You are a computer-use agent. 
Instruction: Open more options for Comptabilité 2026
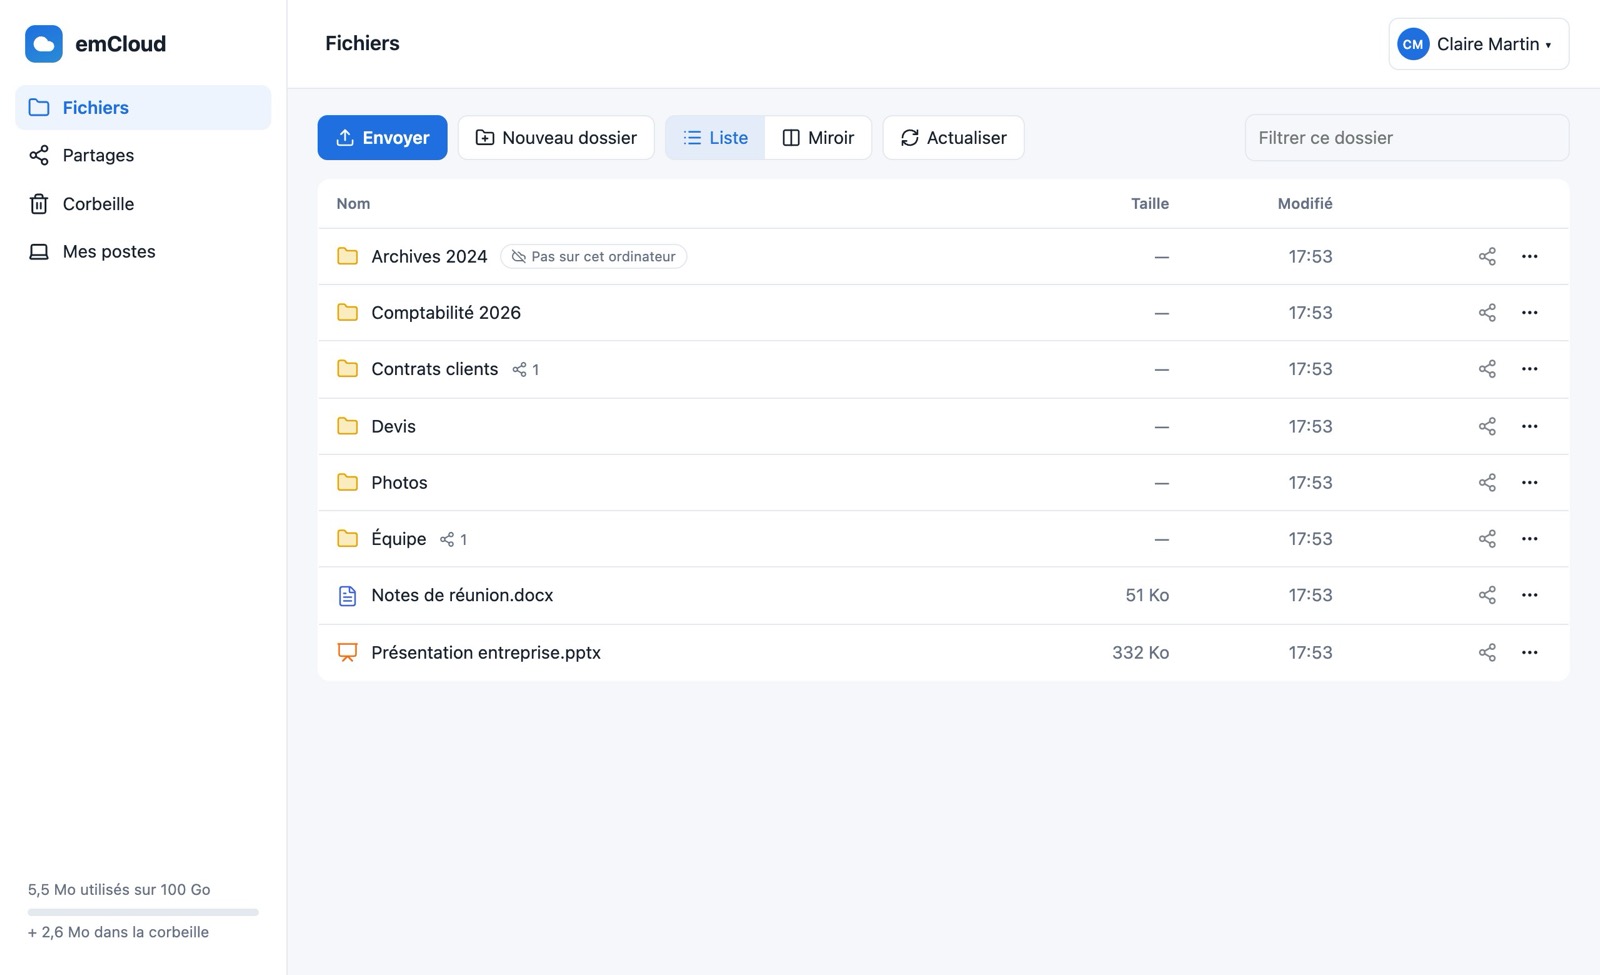coord(1529,312)
